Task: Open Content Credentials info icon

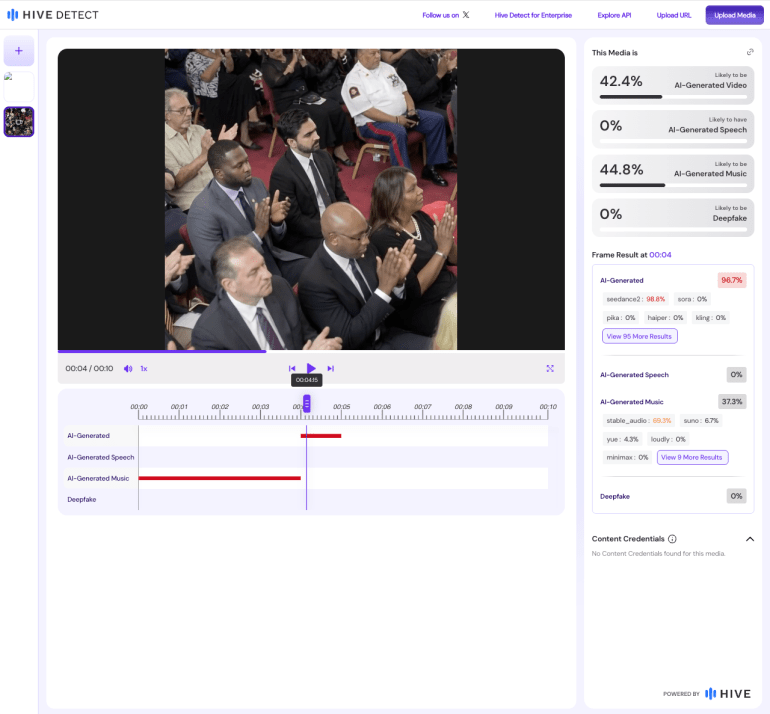Action: tap(672, 539)
